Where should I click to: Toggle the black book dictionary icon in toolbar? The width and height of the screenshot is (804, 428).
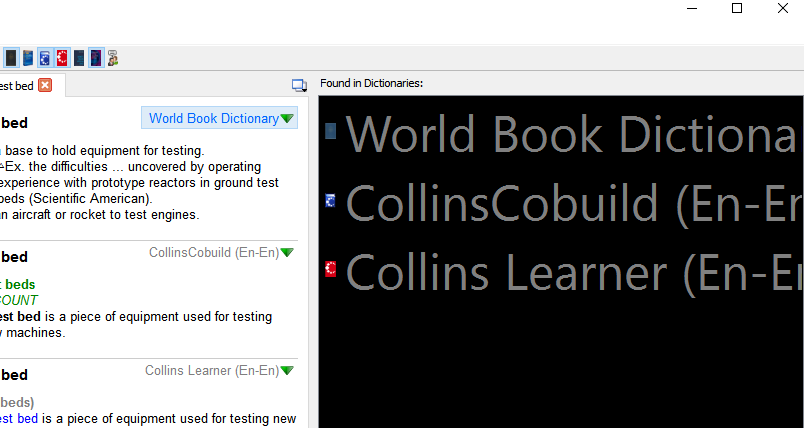click(x=11, y=58)
